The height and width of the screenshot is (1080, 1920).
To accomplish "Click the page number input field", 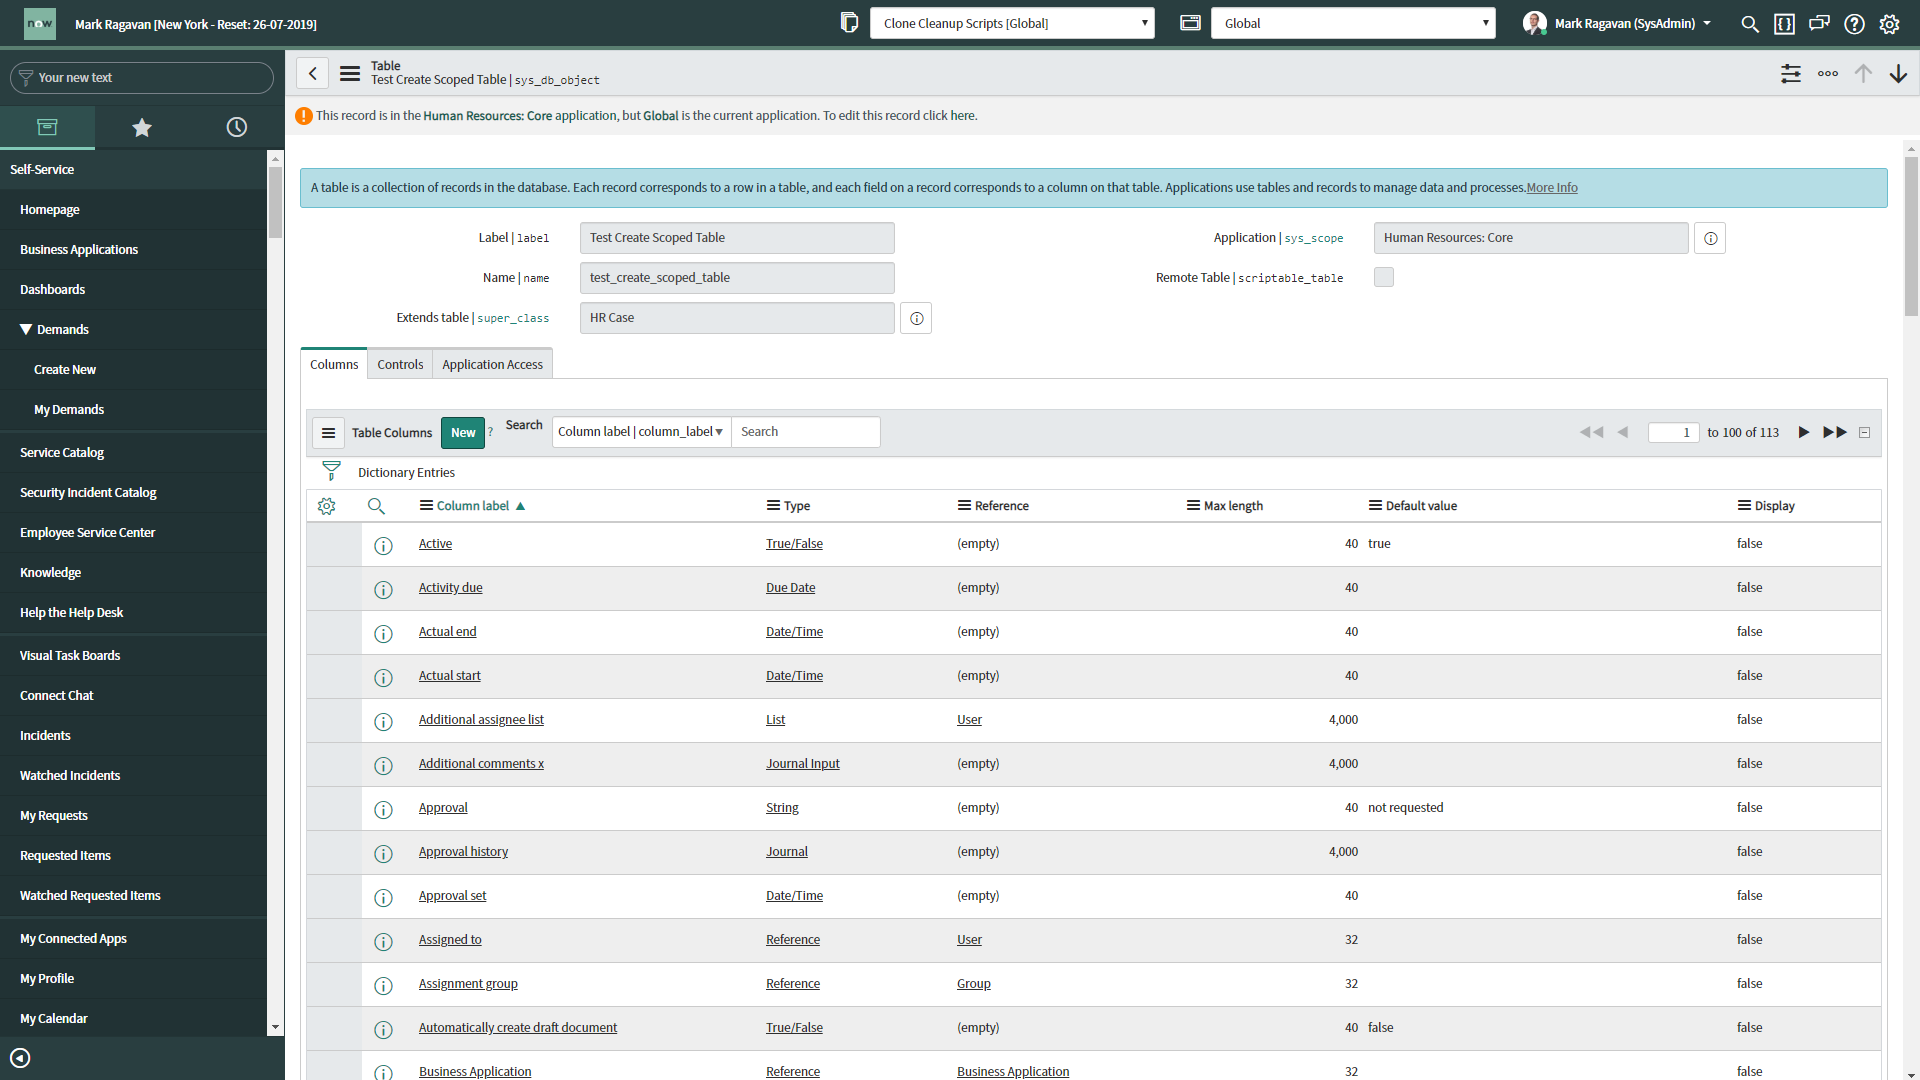I will click(x=1673, y=433).
